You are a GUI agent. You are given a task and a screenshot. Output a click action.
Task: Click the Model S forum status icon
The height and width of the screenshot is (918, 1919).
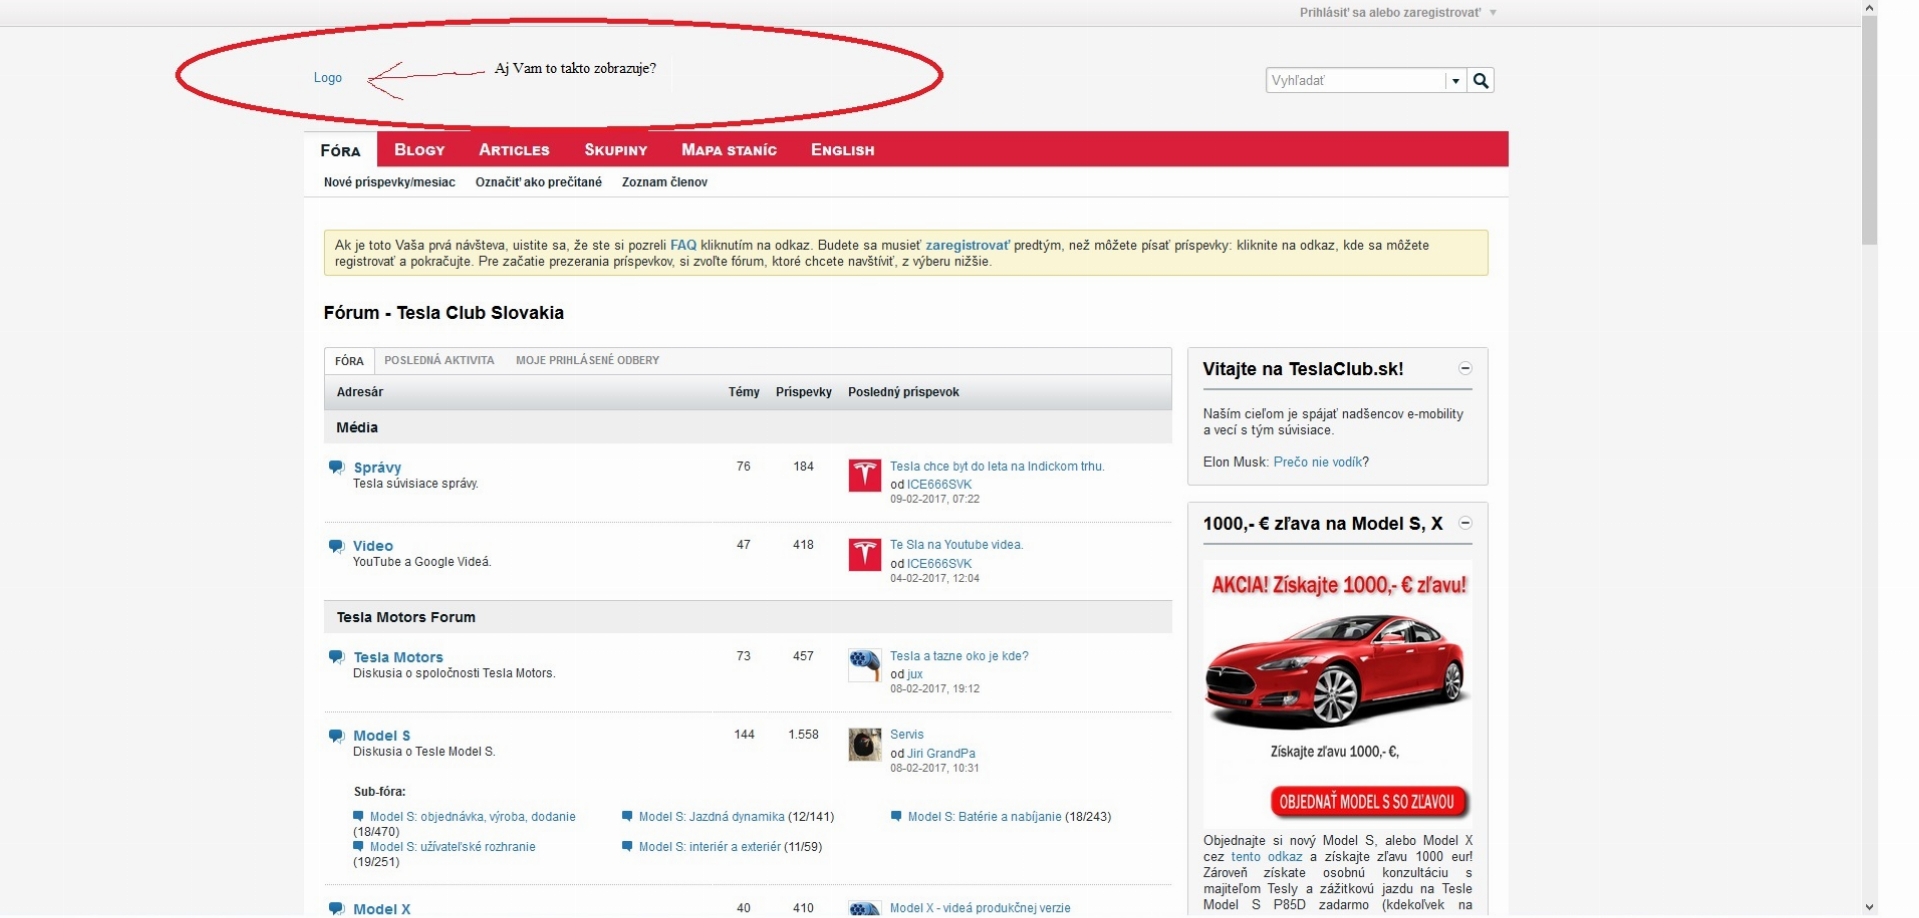(x=336, y=736)
